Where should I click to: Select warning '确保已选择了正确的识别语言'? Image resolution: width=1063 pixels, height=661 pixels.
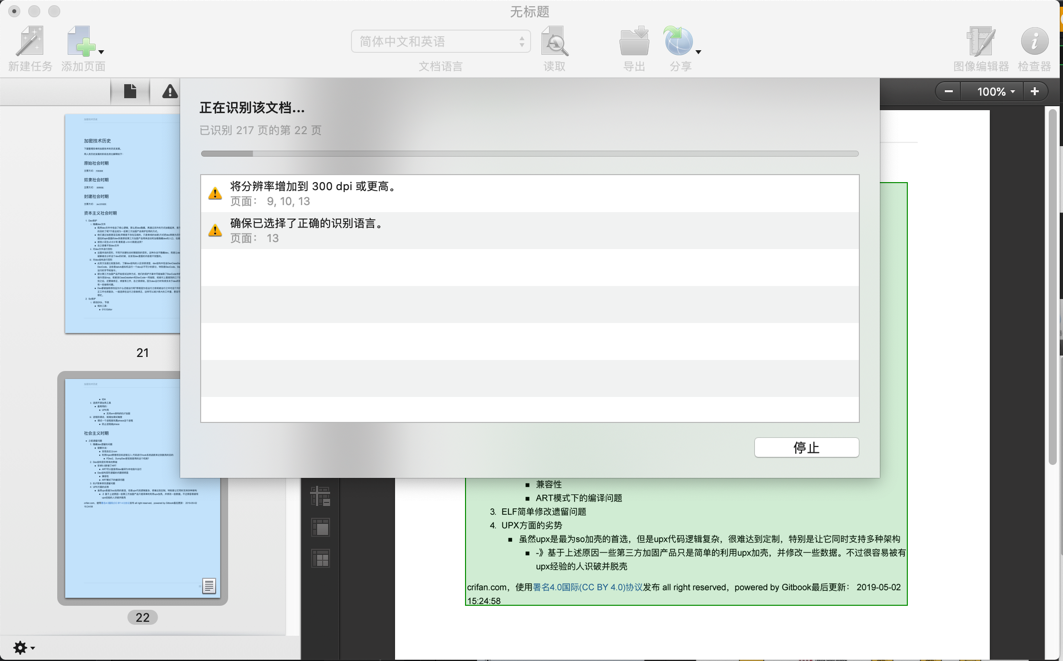click(x=529, y=231)
